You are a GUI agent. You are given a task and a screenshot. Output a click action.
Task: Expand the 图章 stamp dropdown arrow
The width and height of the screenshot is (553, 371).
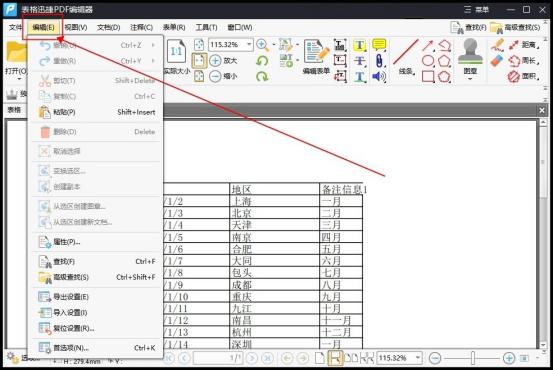coord(470,79)
